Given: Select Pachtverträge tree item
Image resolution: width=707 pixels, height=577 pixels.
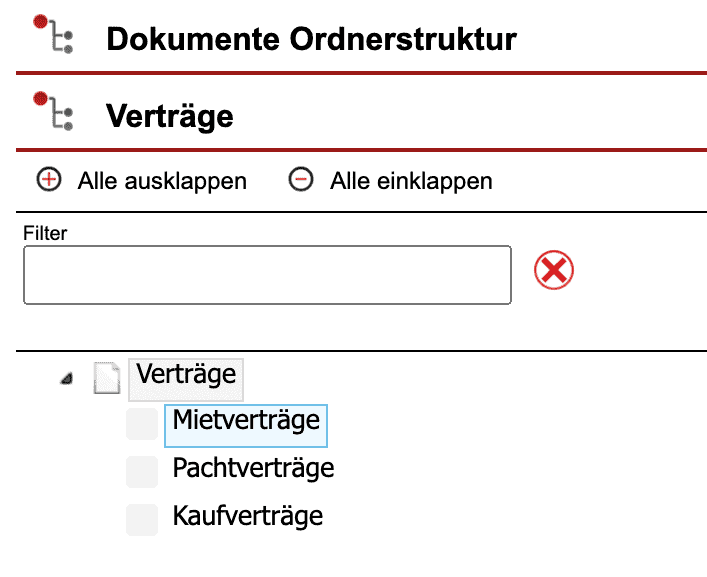Looking at the screenshot, I should point(253,468).
